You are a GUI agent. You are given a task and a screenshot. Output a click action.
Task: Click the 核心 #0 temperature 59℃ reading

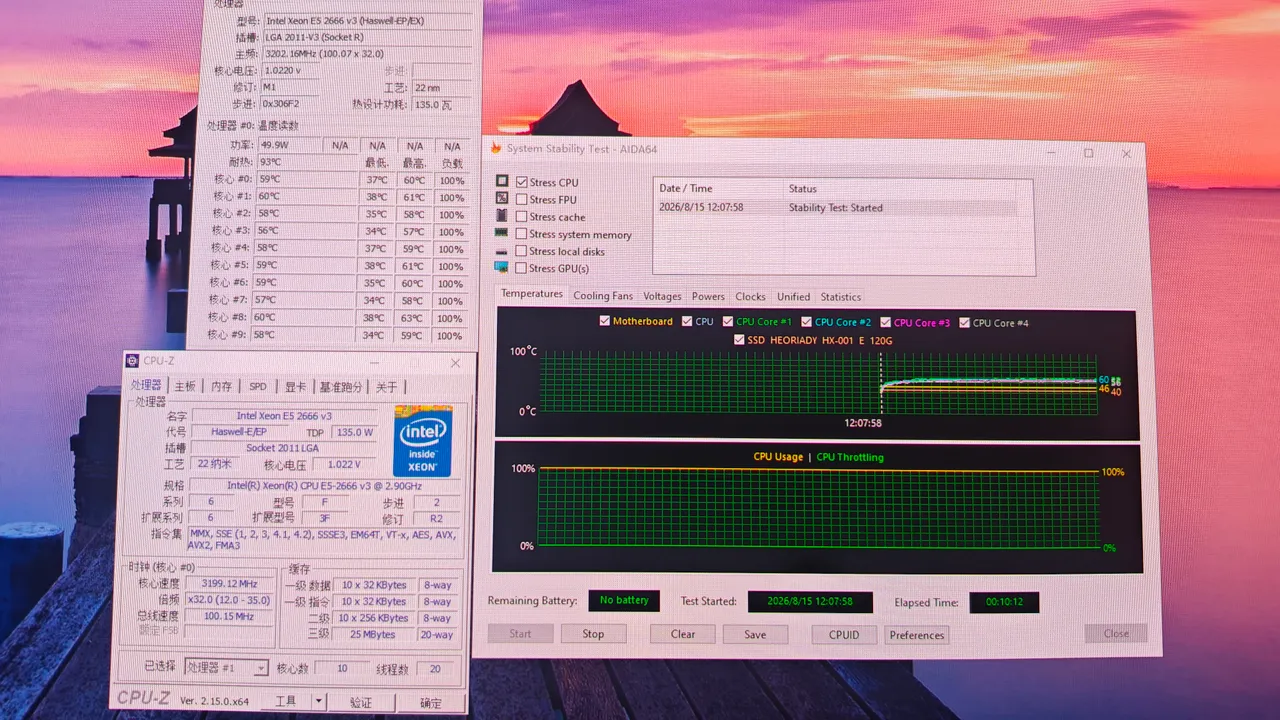coord(305,180)
